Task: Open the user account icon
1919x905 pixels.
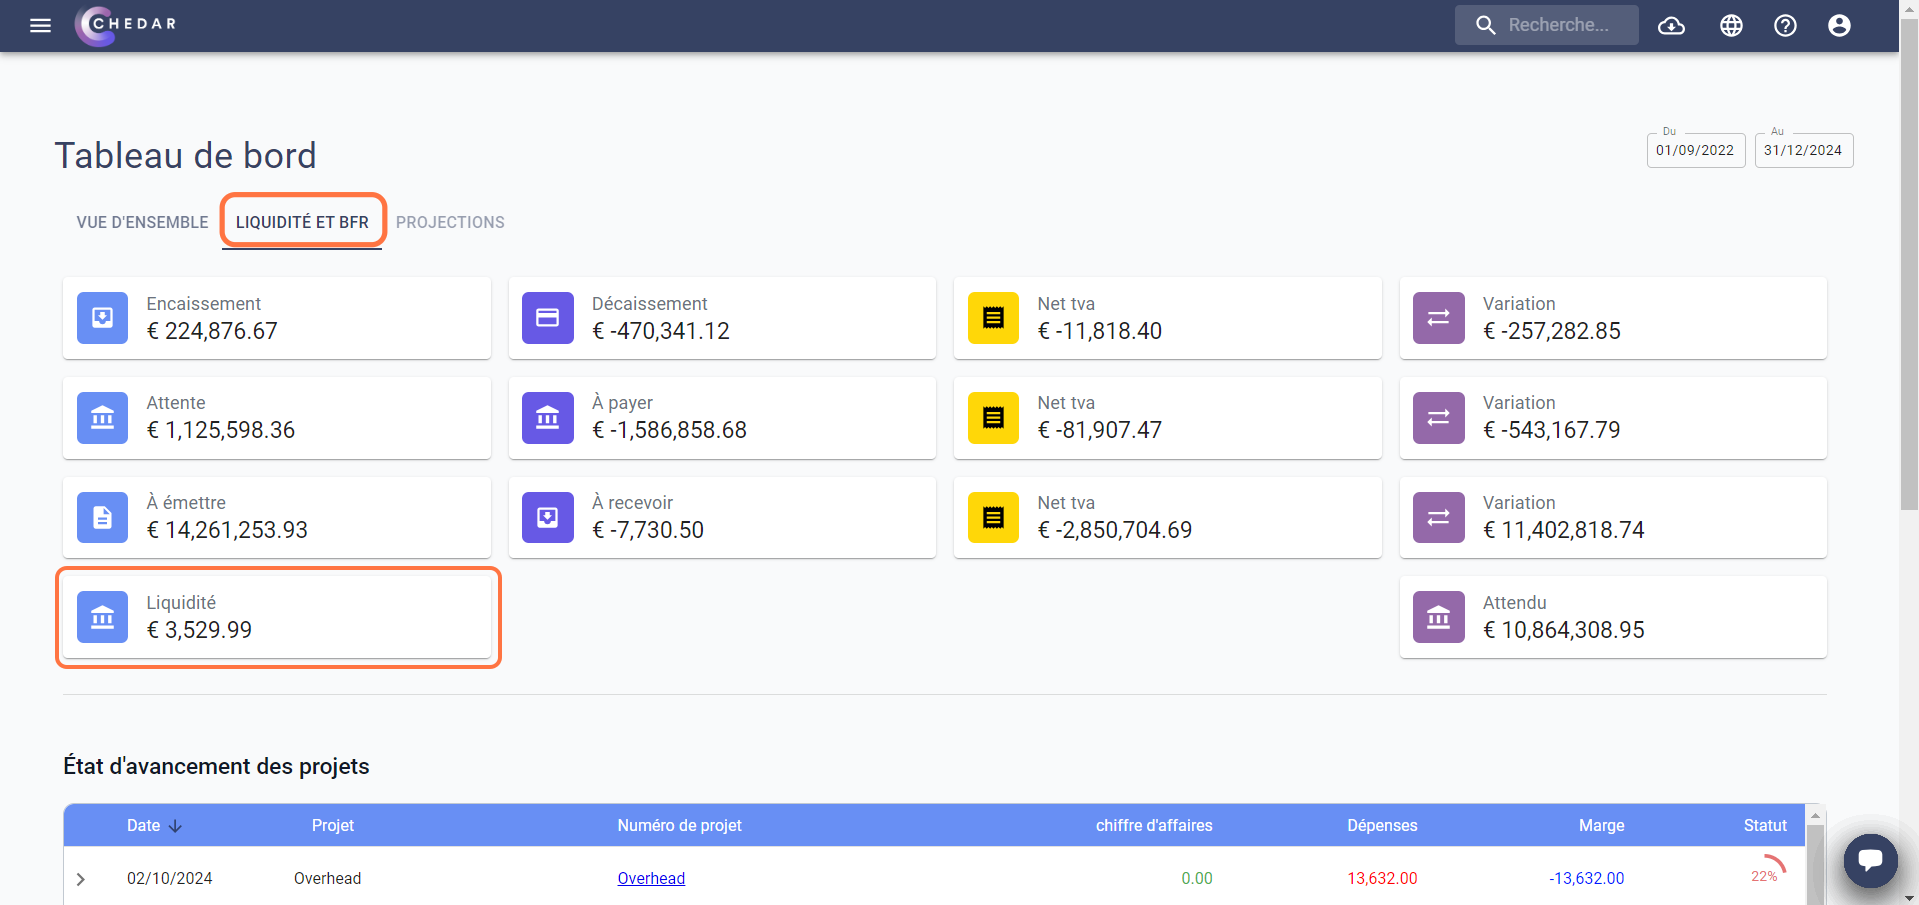Action: (x=1839, y=25)
